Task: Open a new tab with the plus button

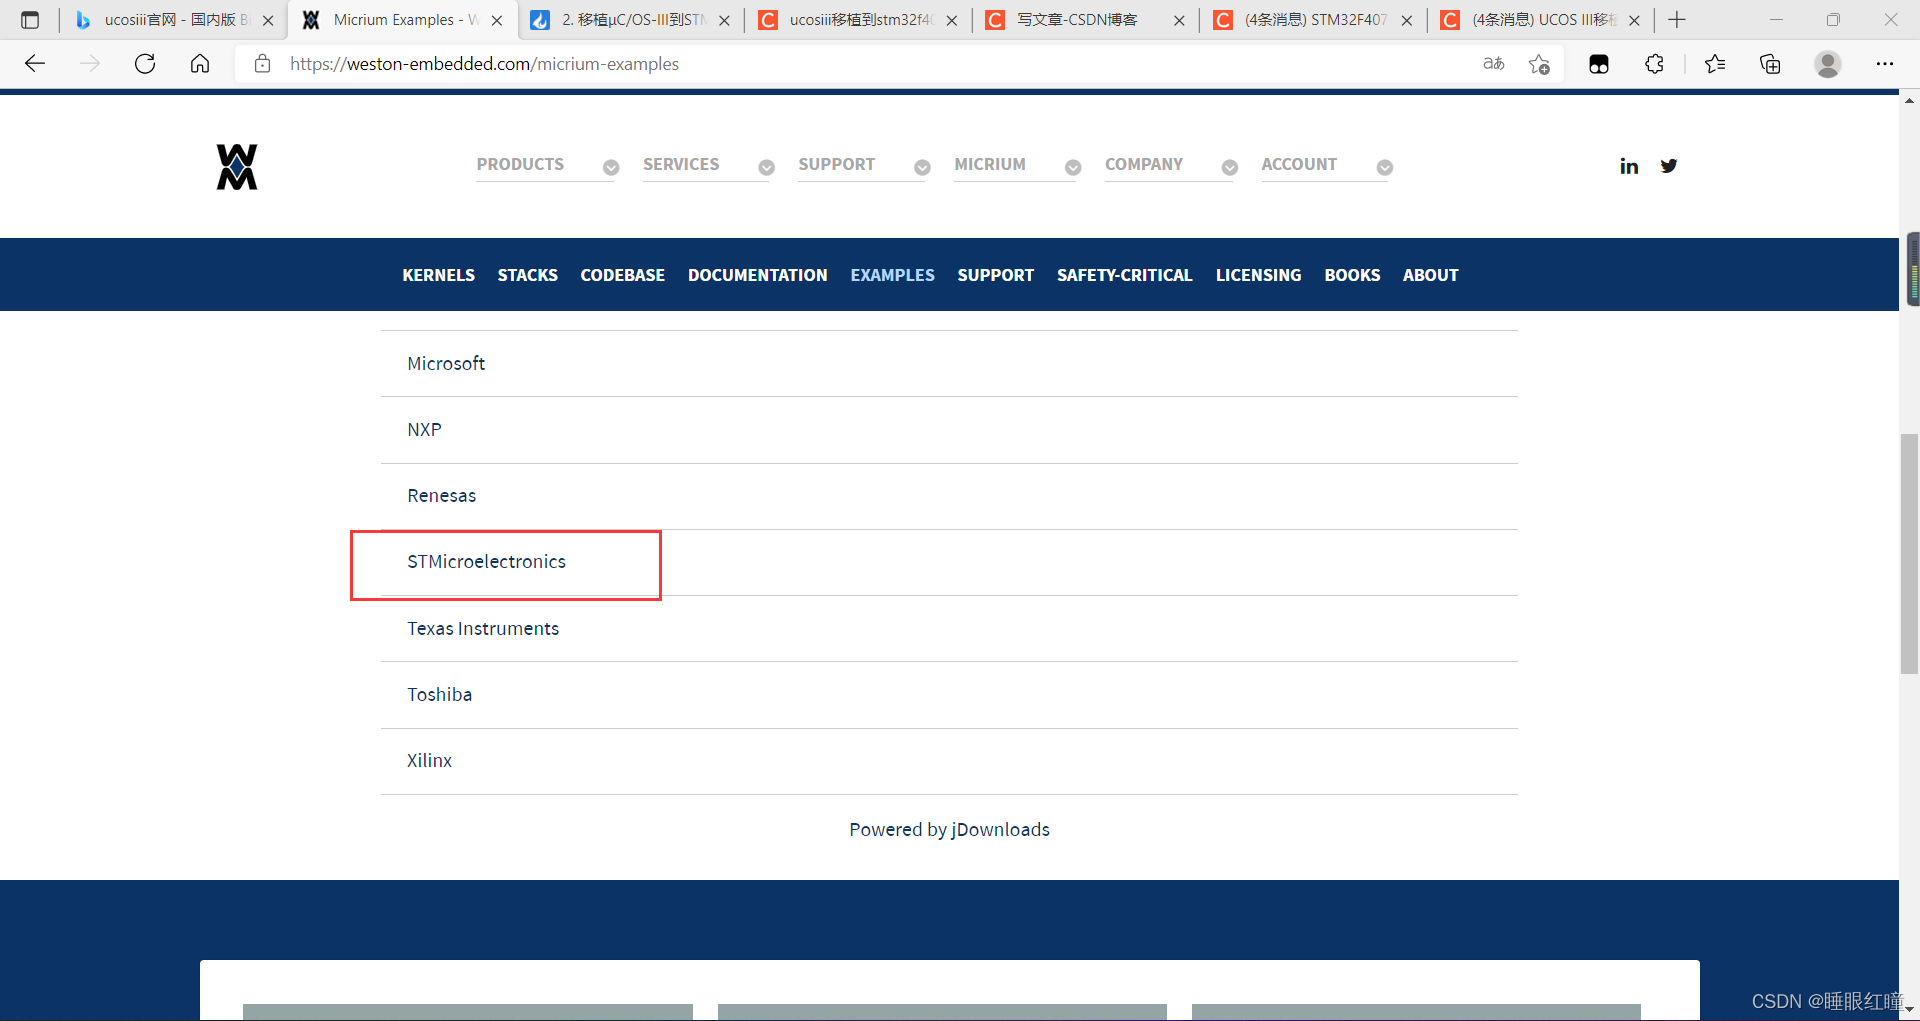Action: [x=1677, y=20]
